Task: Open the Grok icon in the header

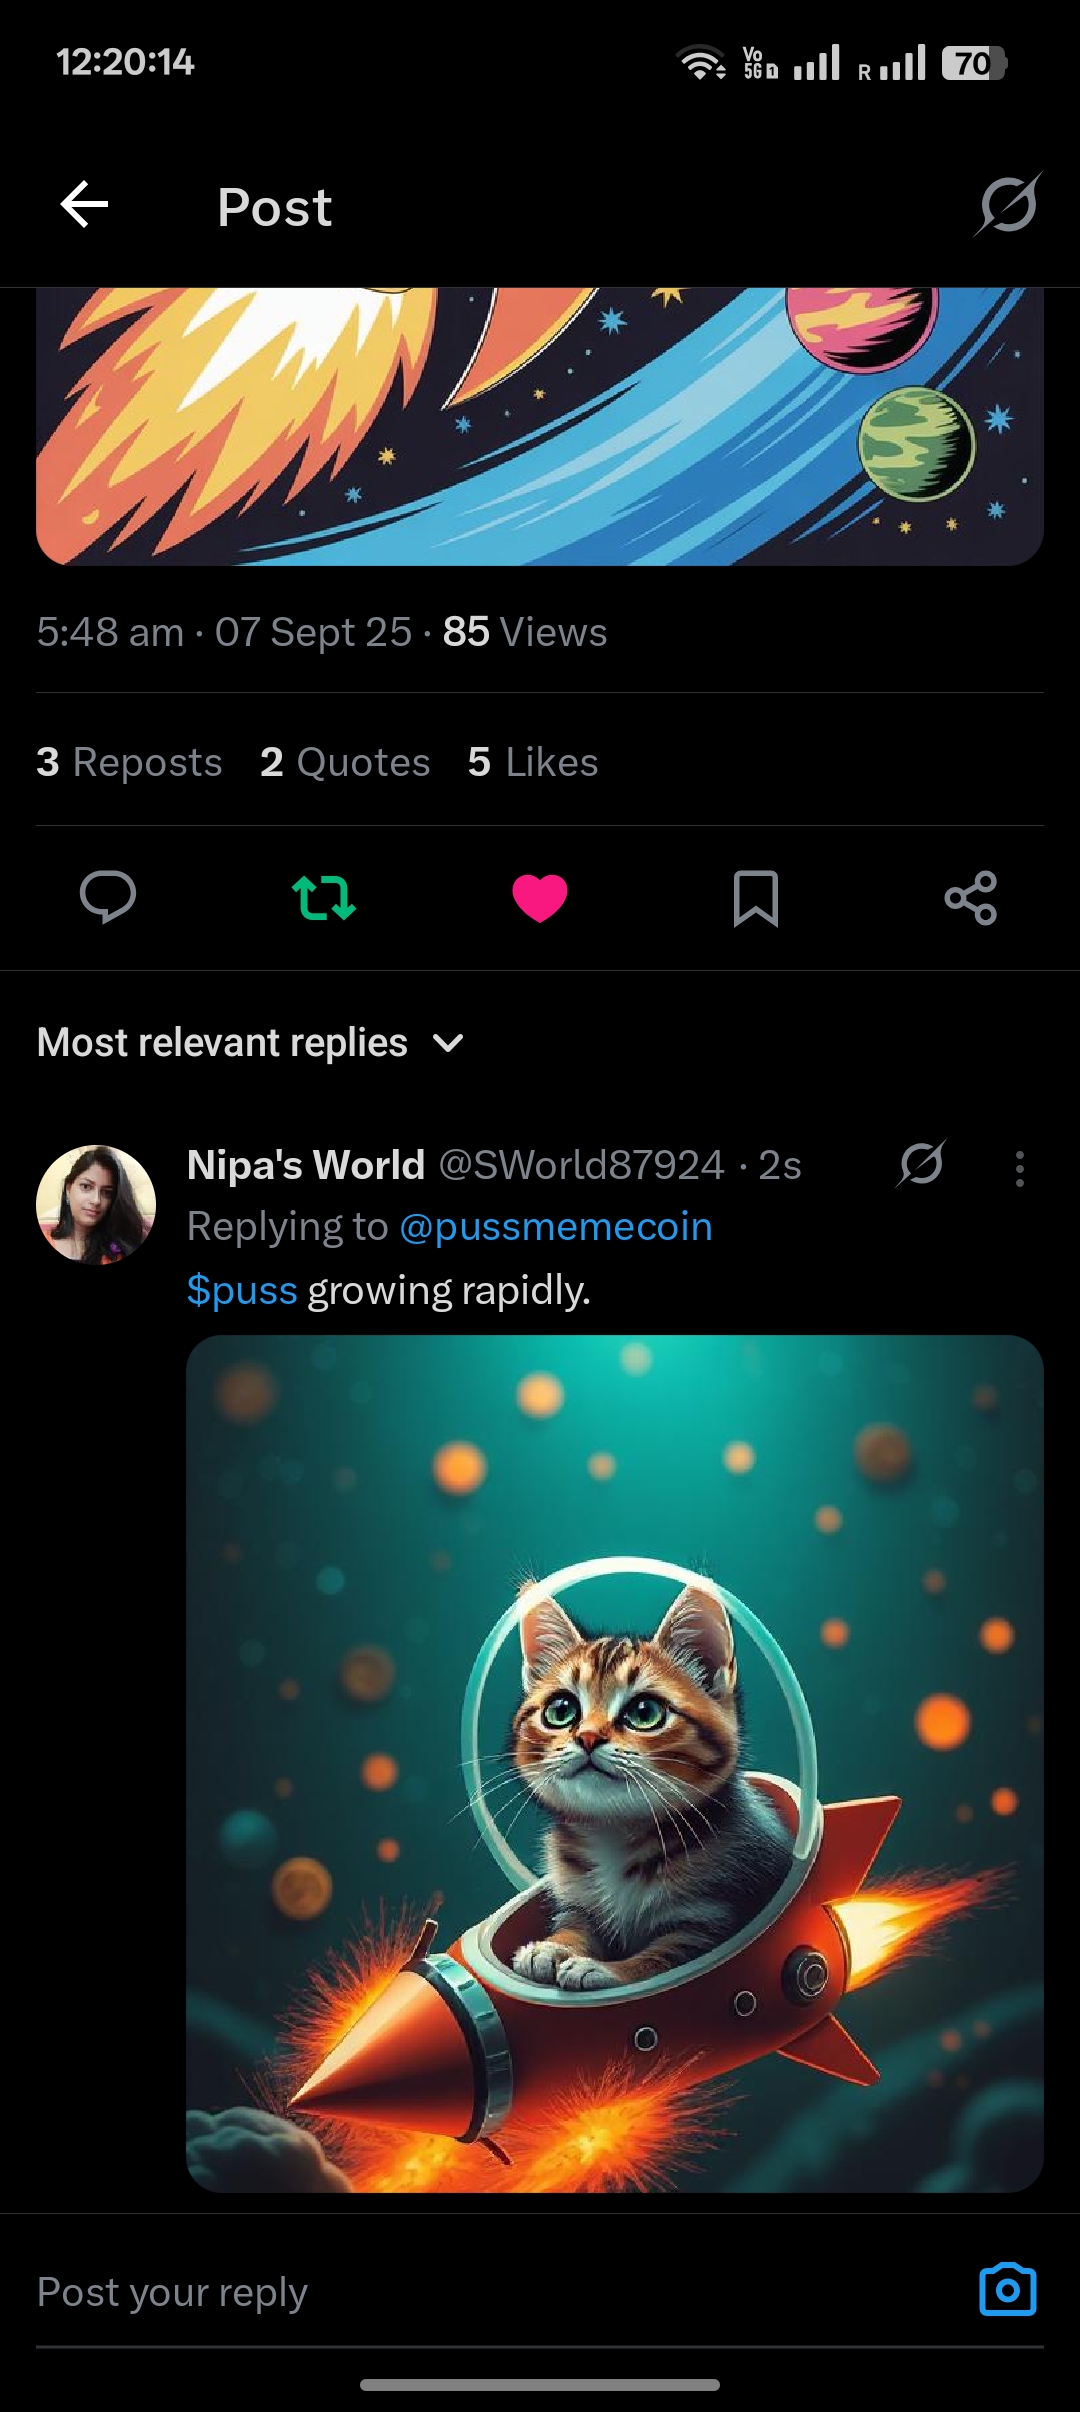Action: point(1008,205)
